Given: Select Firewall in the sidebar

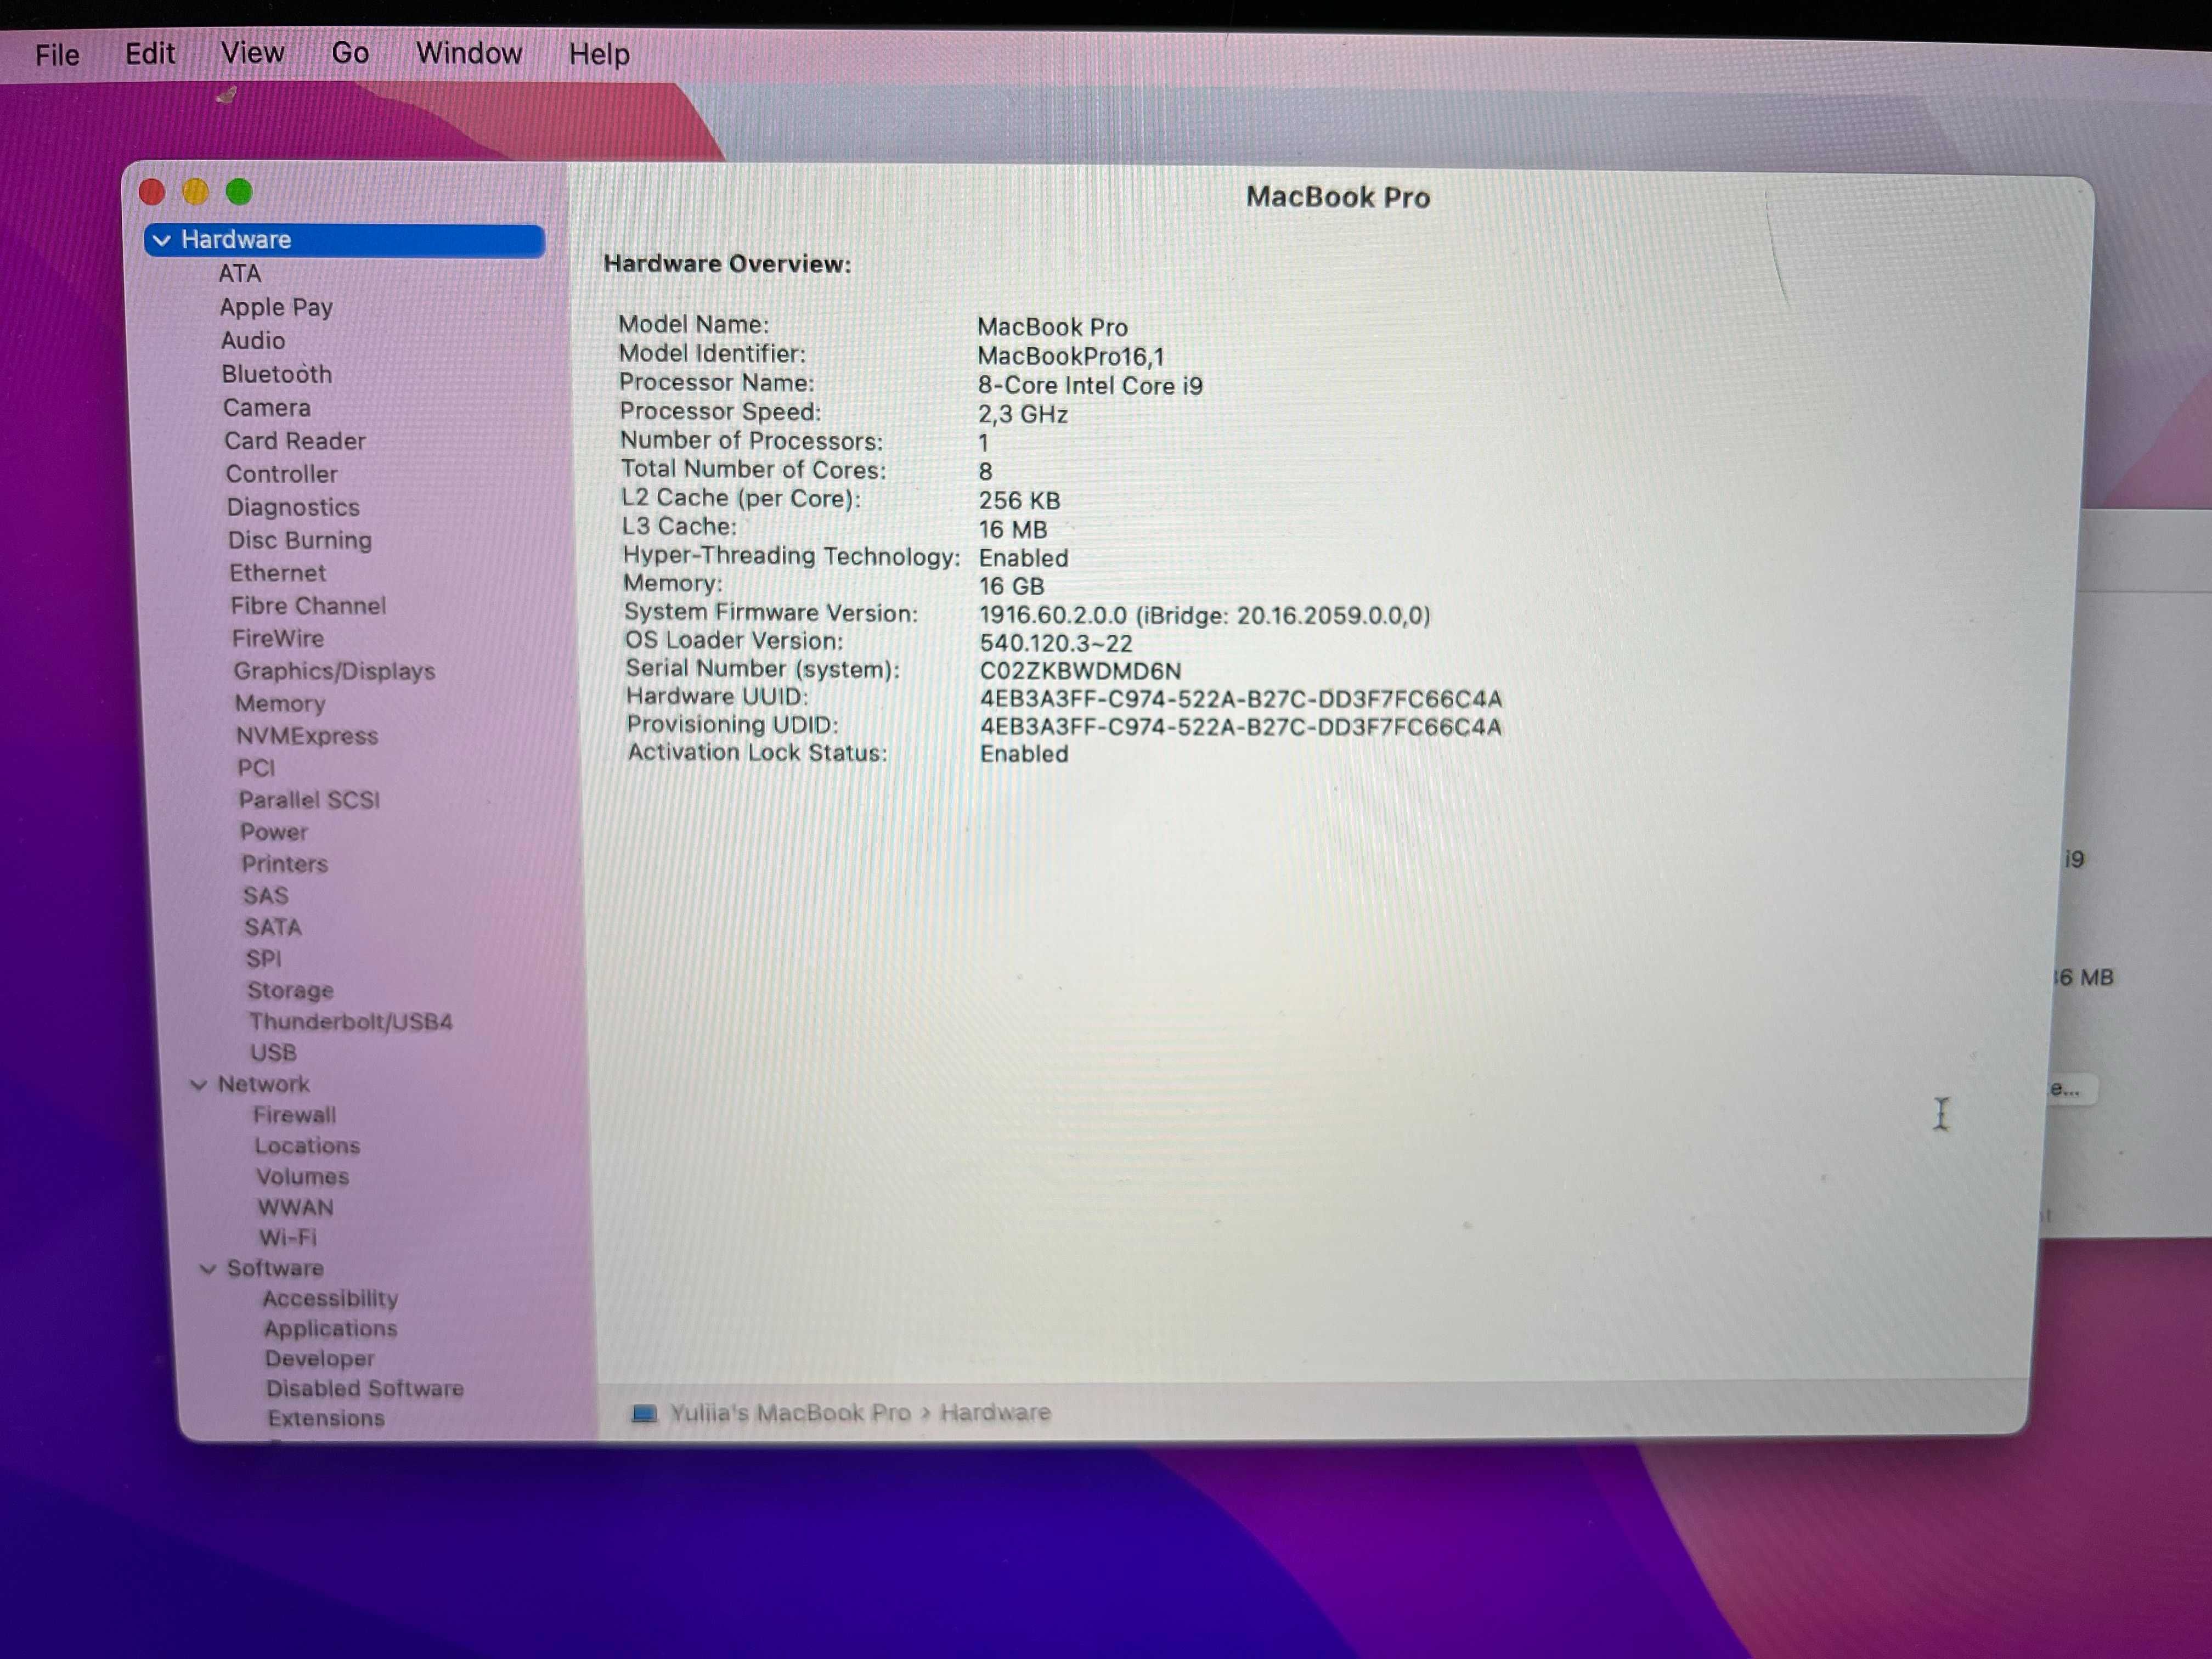Looking at the screenshot, I should 294,1115.
